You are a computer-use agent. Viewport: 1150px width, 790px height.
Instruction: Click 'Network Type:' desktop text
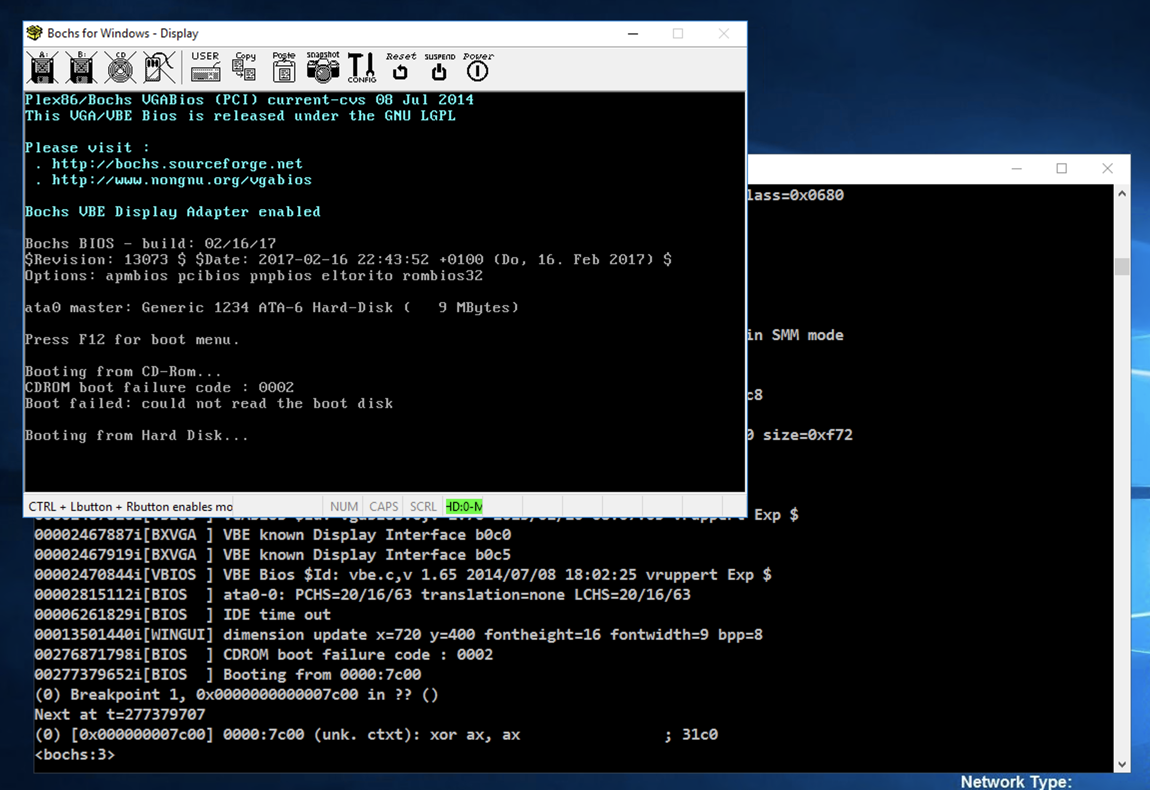click(1016, 781)
